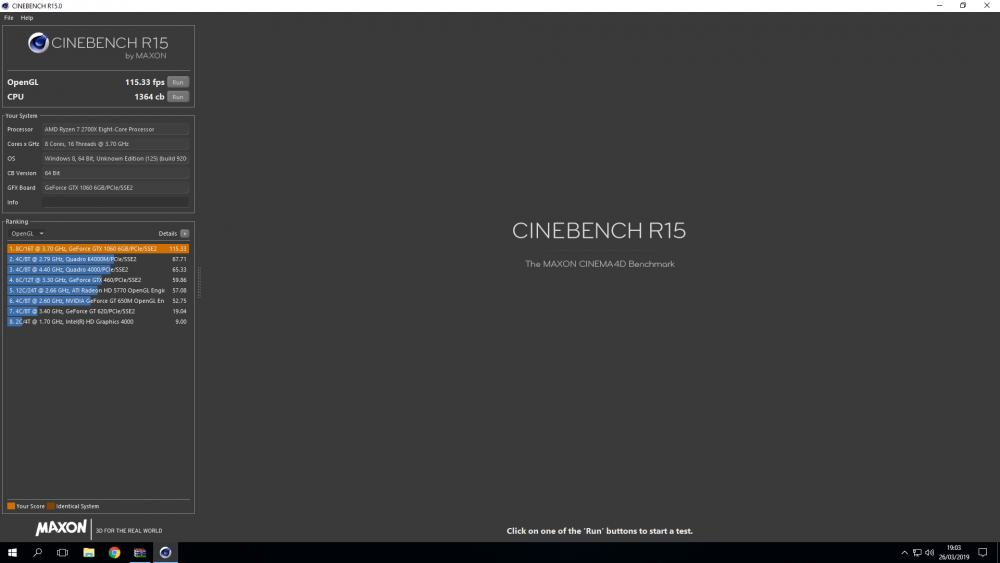Click the Cinebench R15 logo sphere icon
Screen dimensions: 1000x563
point(38,43)
